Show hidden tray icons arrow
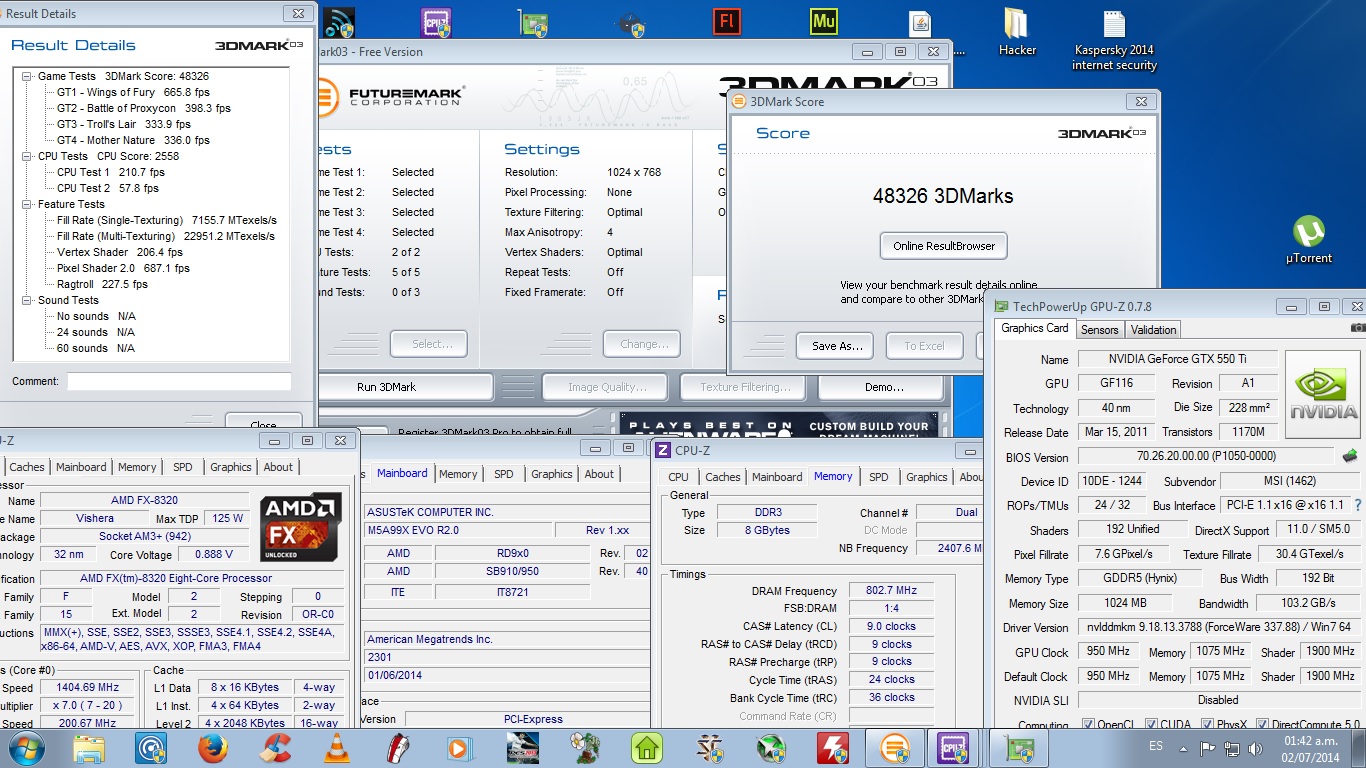 click(x=1184, y=748)
